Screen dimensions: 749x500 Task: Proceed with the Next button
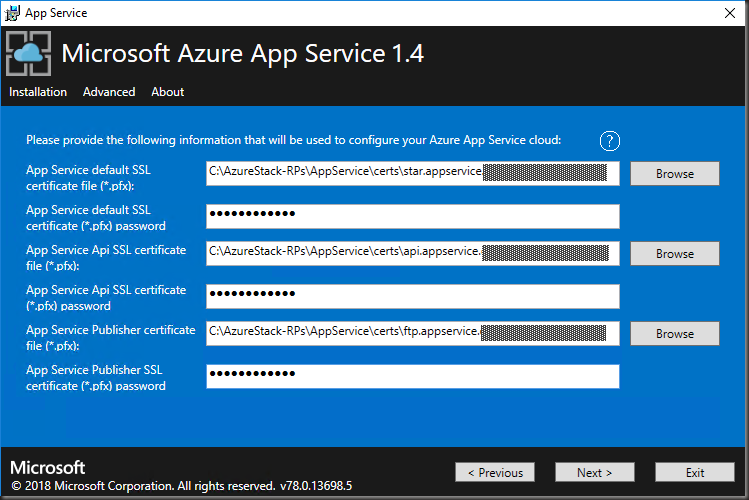(x=594, y=472)
